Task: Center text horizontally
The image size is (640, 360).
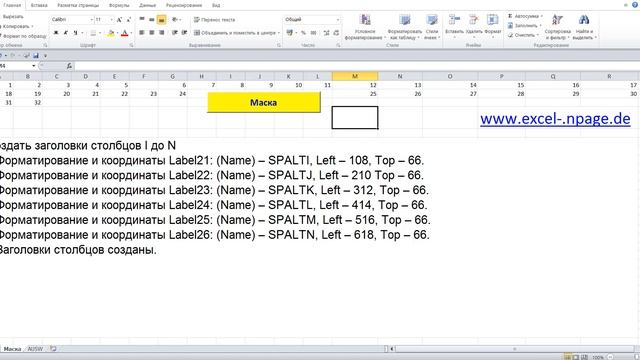Action: click(x=151, y=33)
